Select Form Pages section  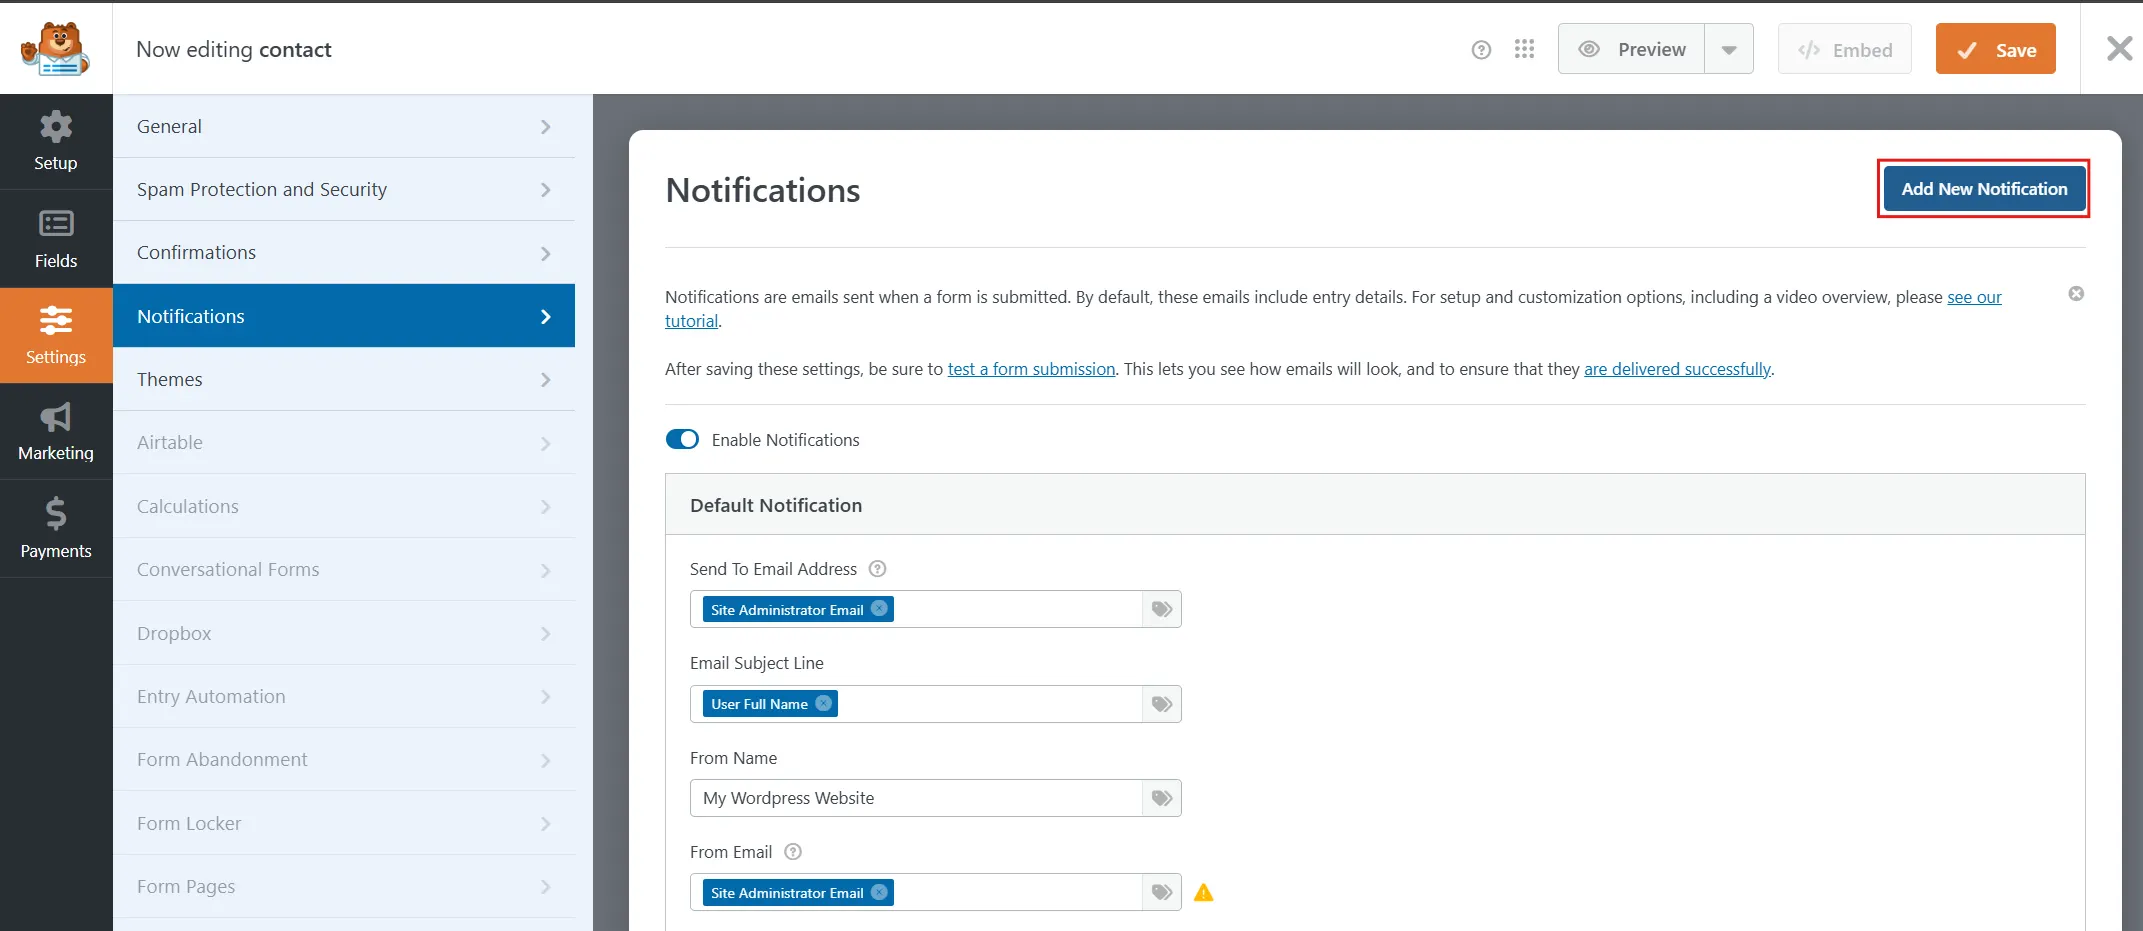pos(344,887)
